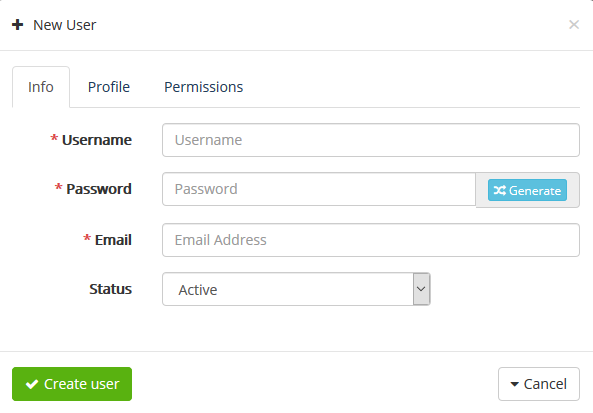Viewport: 593px width, 413px height.
Task: Focus the Email Address field
Action: click(371, 240)
